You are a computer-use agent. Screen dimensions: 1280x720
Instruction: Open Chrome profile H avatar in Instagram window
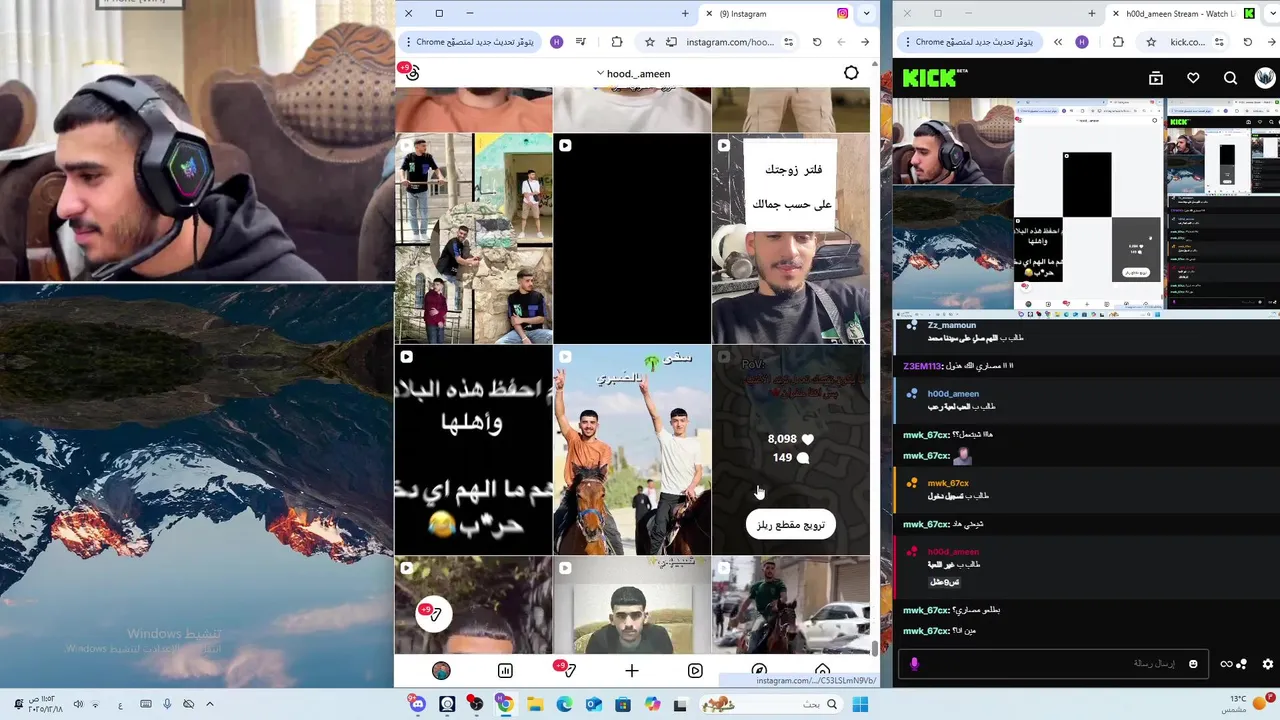click(x=557, y=42)
